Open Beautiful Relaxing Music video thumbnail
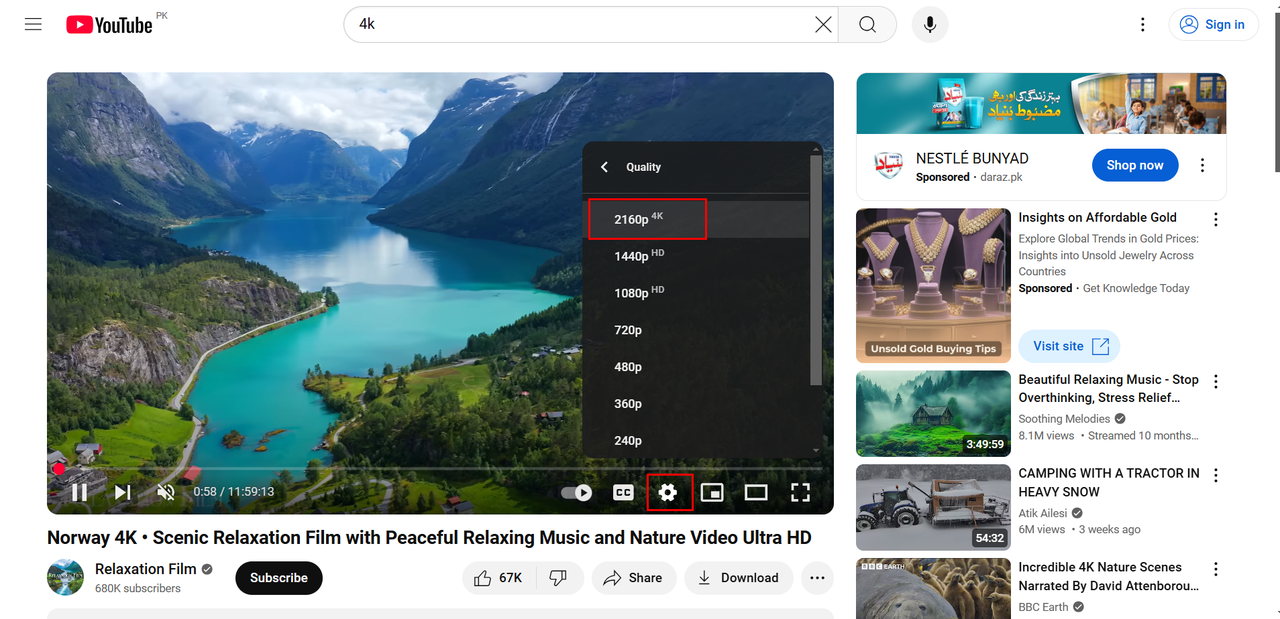 pos(933,414)
